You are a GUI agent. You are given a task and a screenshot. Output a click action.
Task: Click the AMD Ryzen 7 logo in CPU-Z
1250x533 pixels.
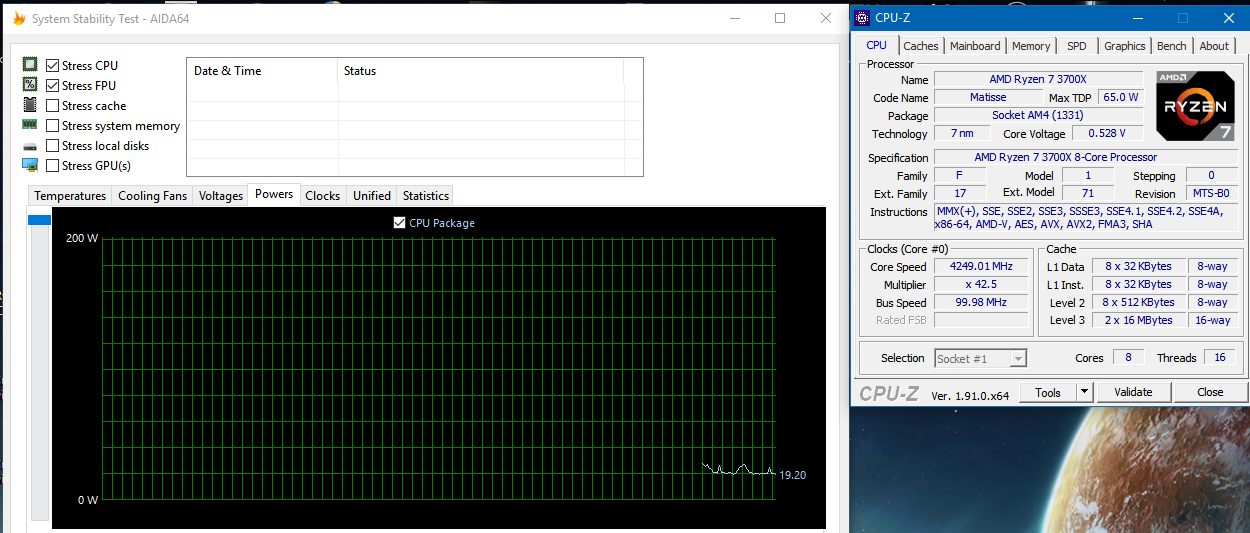(x=1194, y=105)
